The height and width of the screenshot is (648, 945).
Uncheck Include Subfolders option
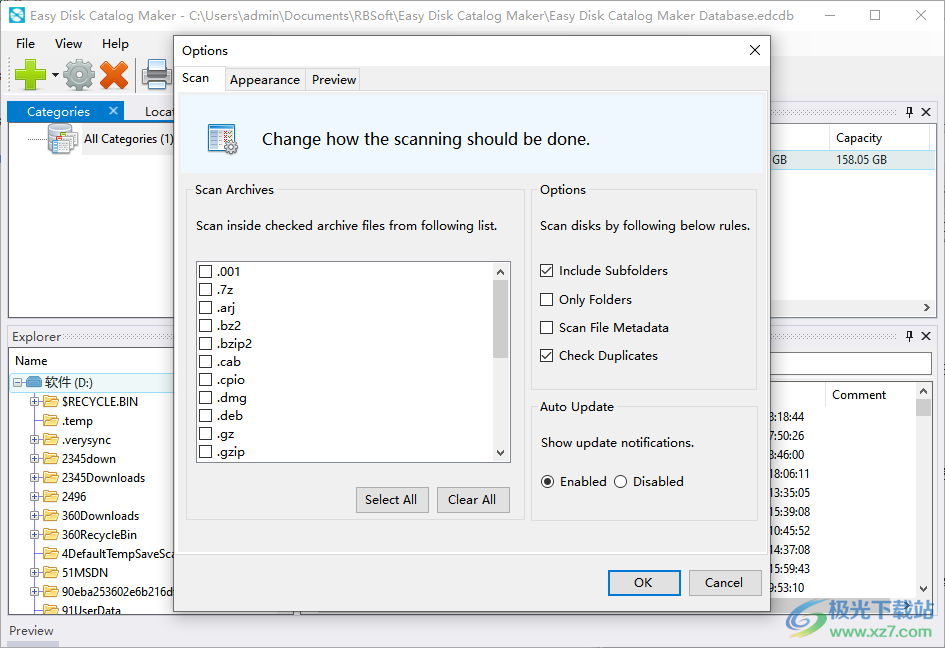(x=547, y=271)
